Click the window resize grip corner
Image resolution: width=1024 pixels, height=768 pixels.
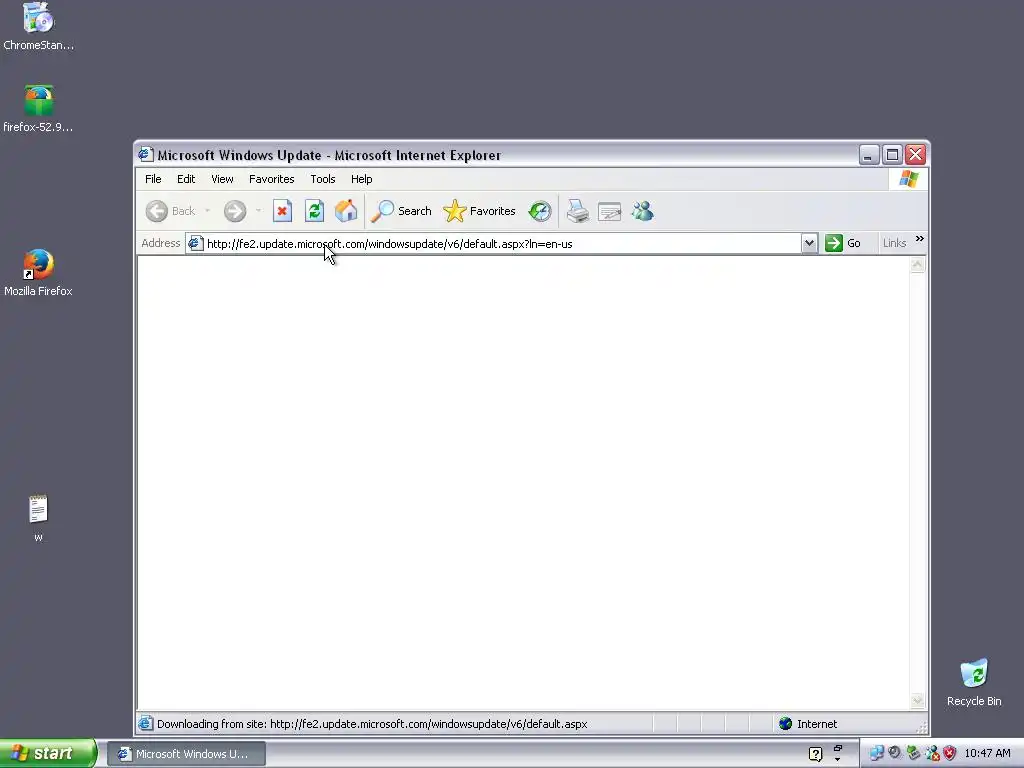(x=921, y=727)
